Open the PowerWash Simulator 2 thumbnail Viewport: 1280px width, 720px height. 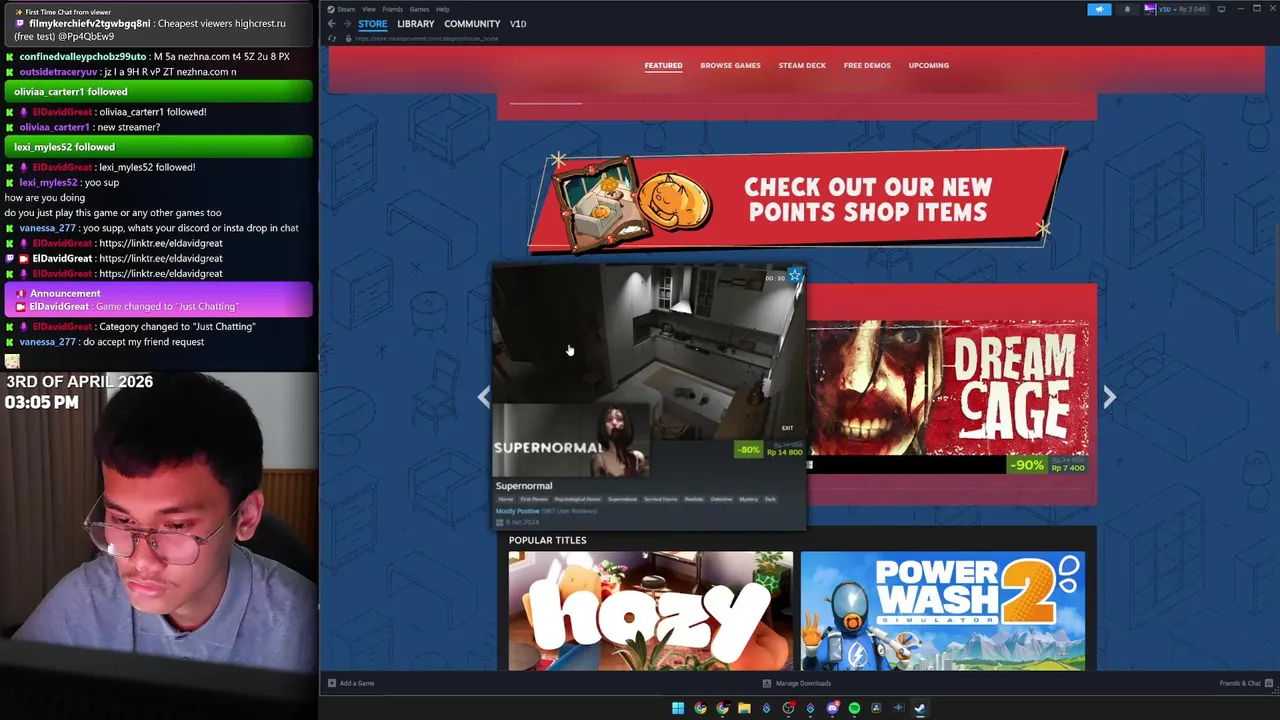pyautogui.click(x=942, y=610)
